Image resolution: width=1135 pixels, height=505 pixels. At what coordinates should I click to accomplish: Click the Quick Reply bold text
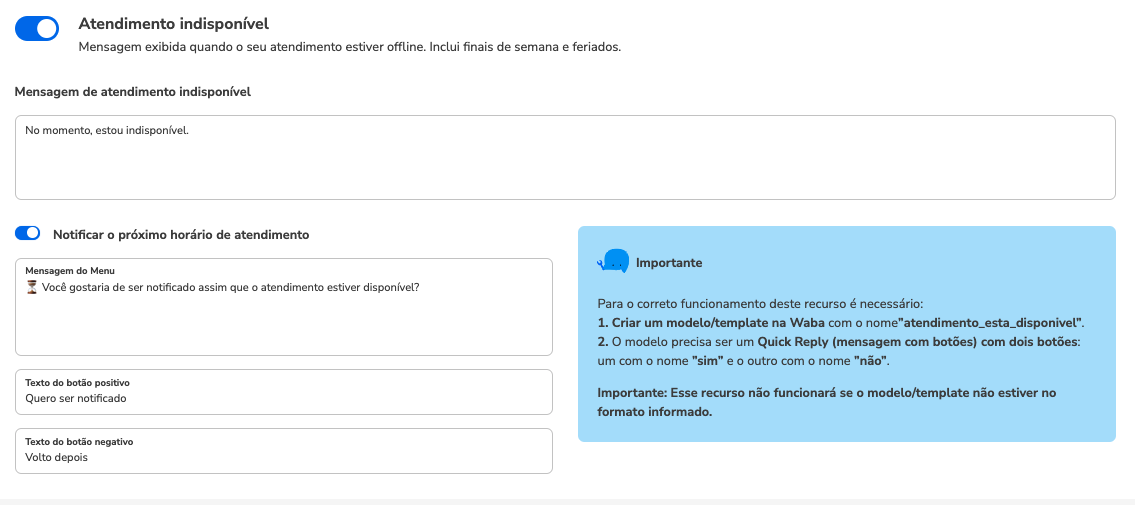click(x=790, y=341)
